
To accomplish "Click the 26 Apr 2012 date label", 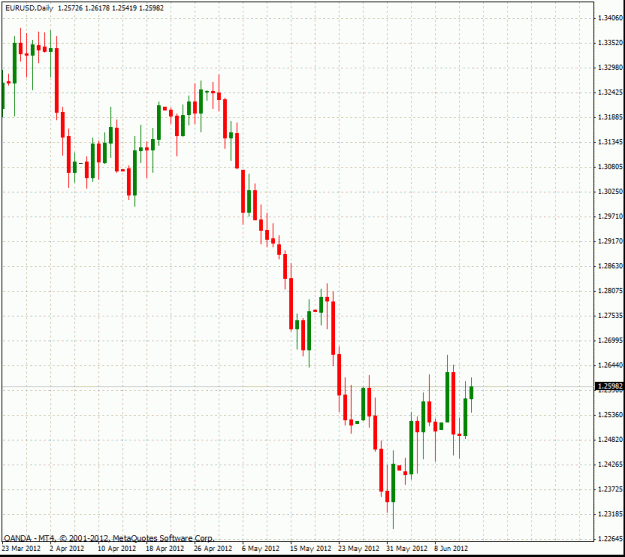I will click(213, 548).
